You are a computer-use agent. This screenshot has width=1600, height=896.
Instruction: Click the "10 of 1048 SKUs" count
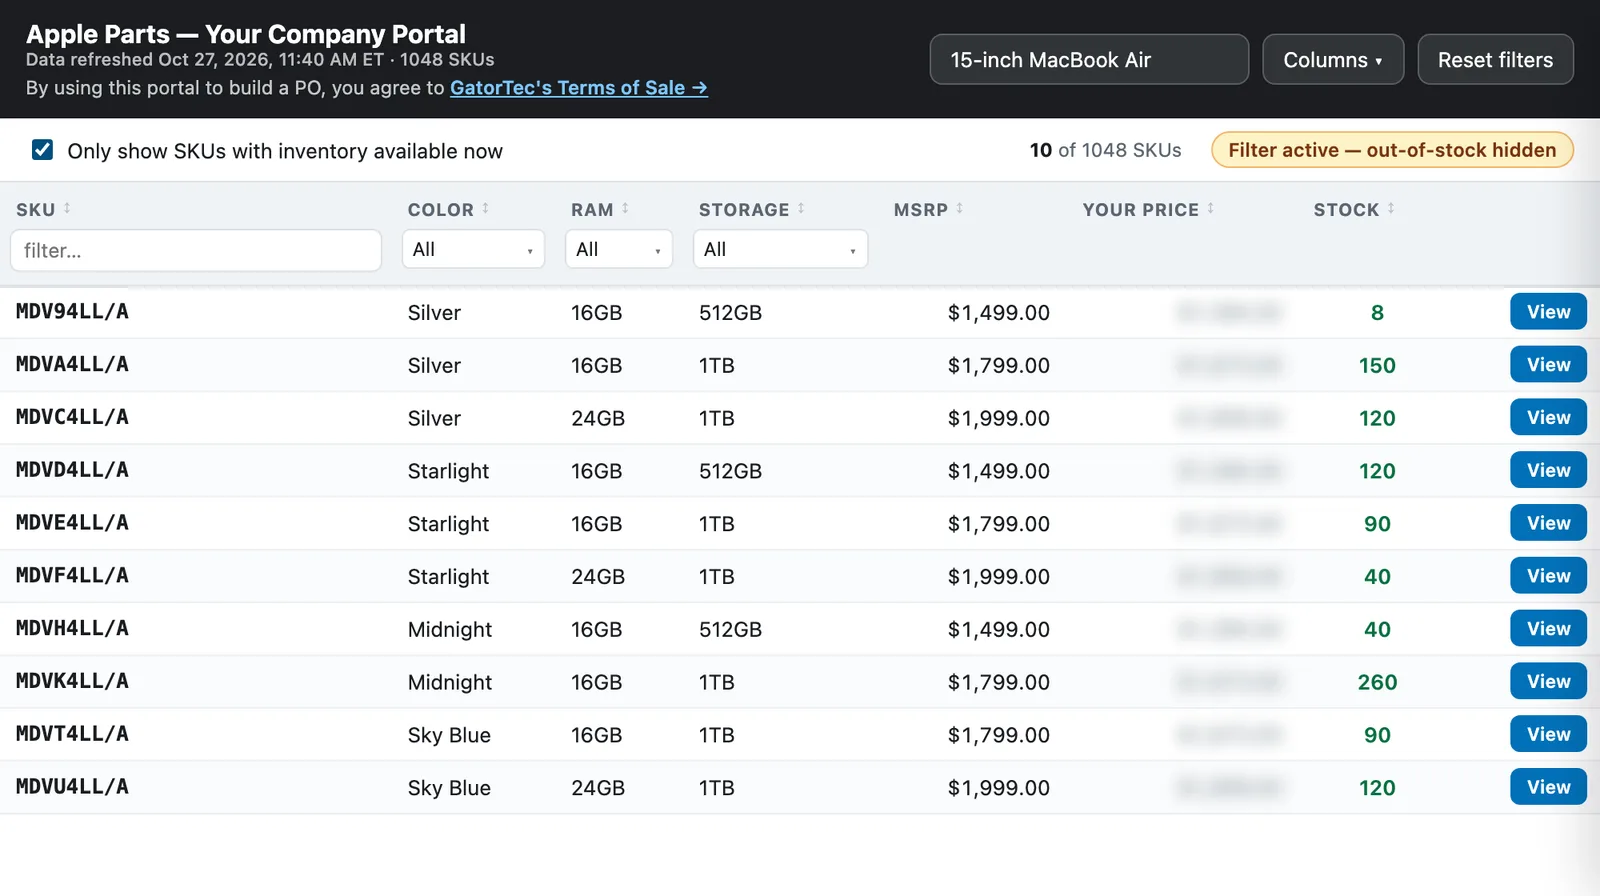click(x=1105, y=150)
